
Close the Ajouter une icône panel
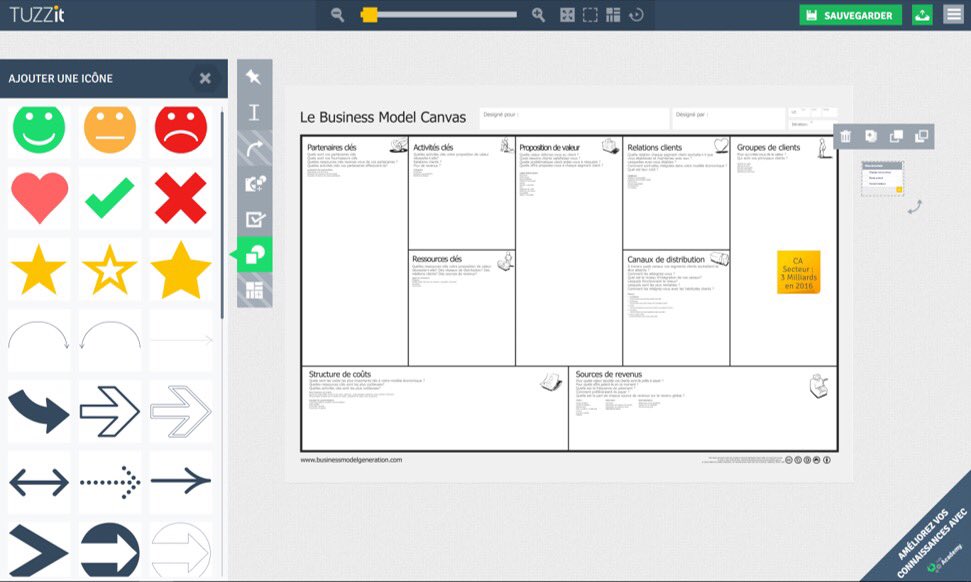point(205,78)
